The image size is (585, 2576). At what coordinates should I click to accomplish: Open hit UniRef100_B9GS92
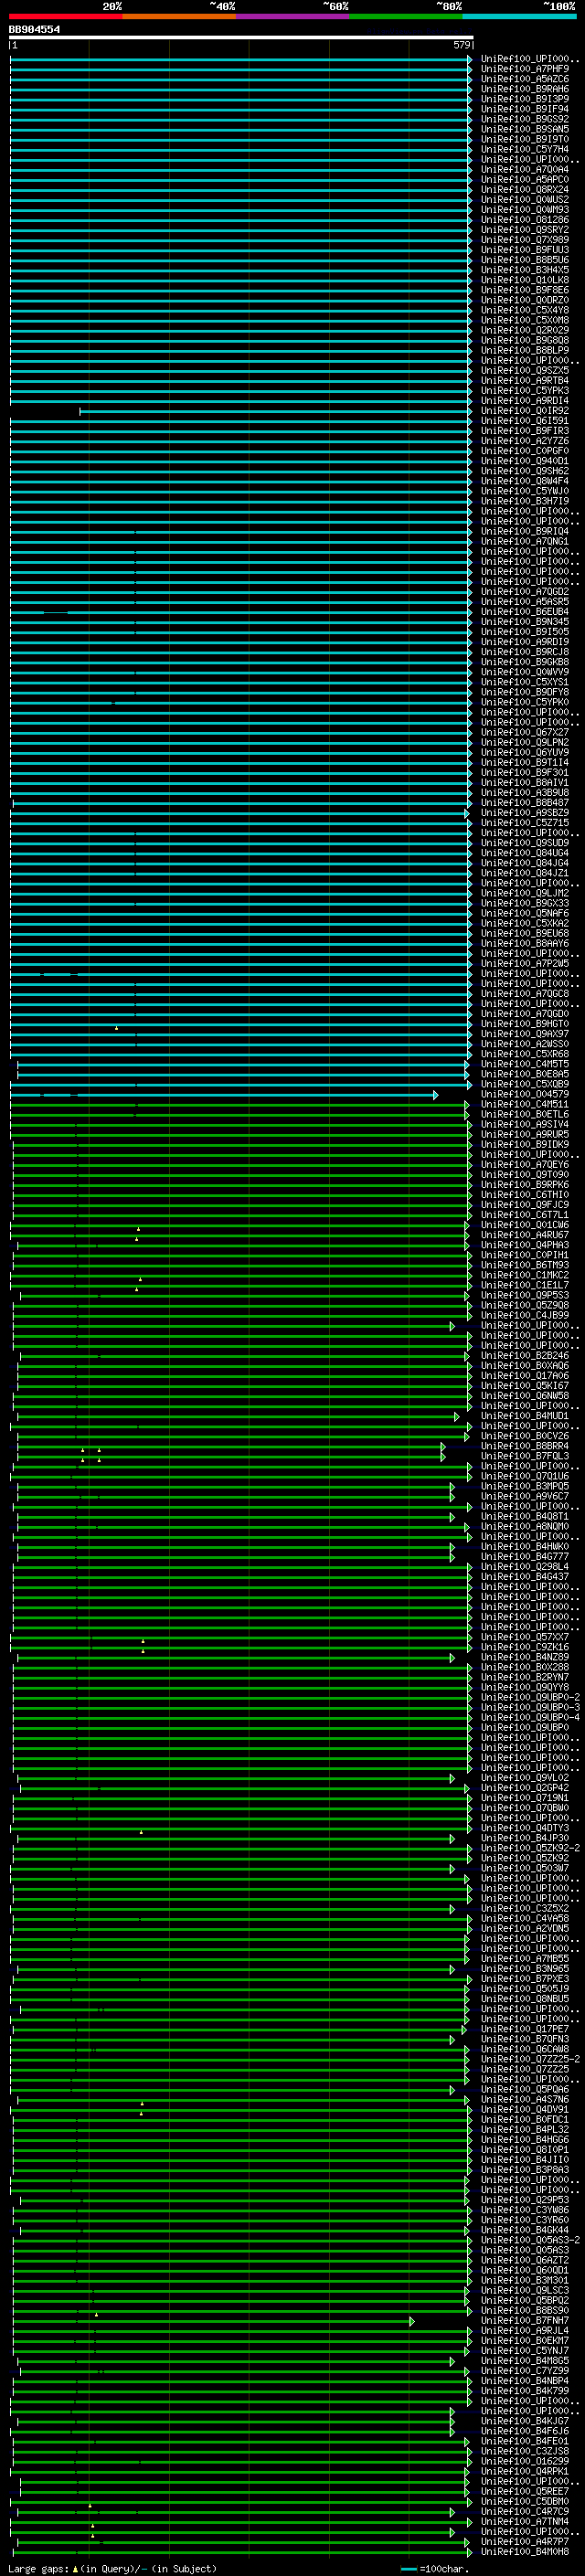(524, 119)
